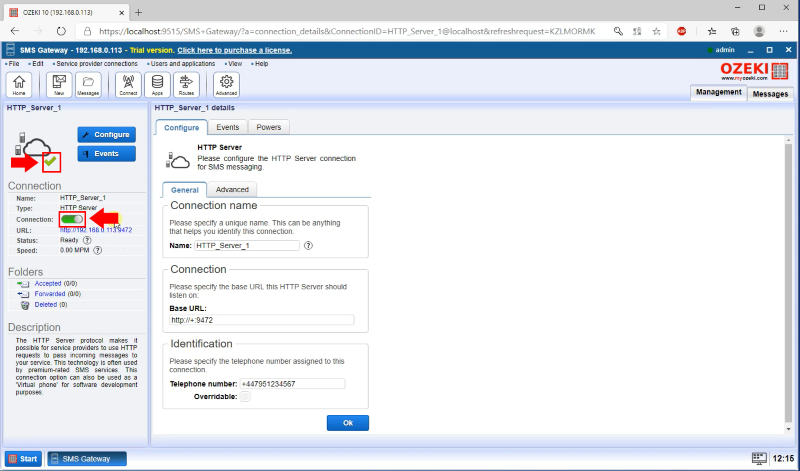800x471 pixels.
Task: Click the zoom magnifier icon in the address bar
Action: pos(618,31)
